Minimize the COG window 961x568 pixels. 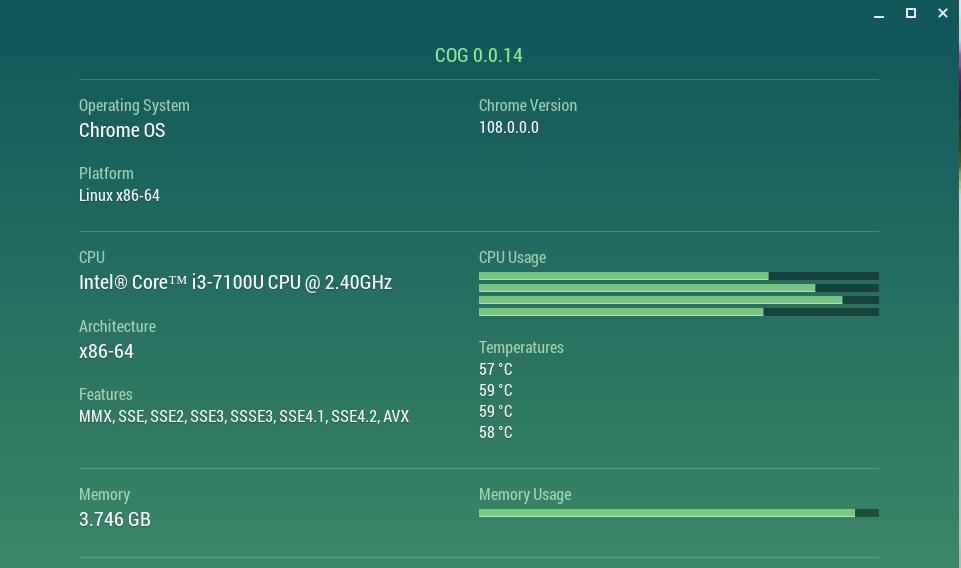click(879, 14)
